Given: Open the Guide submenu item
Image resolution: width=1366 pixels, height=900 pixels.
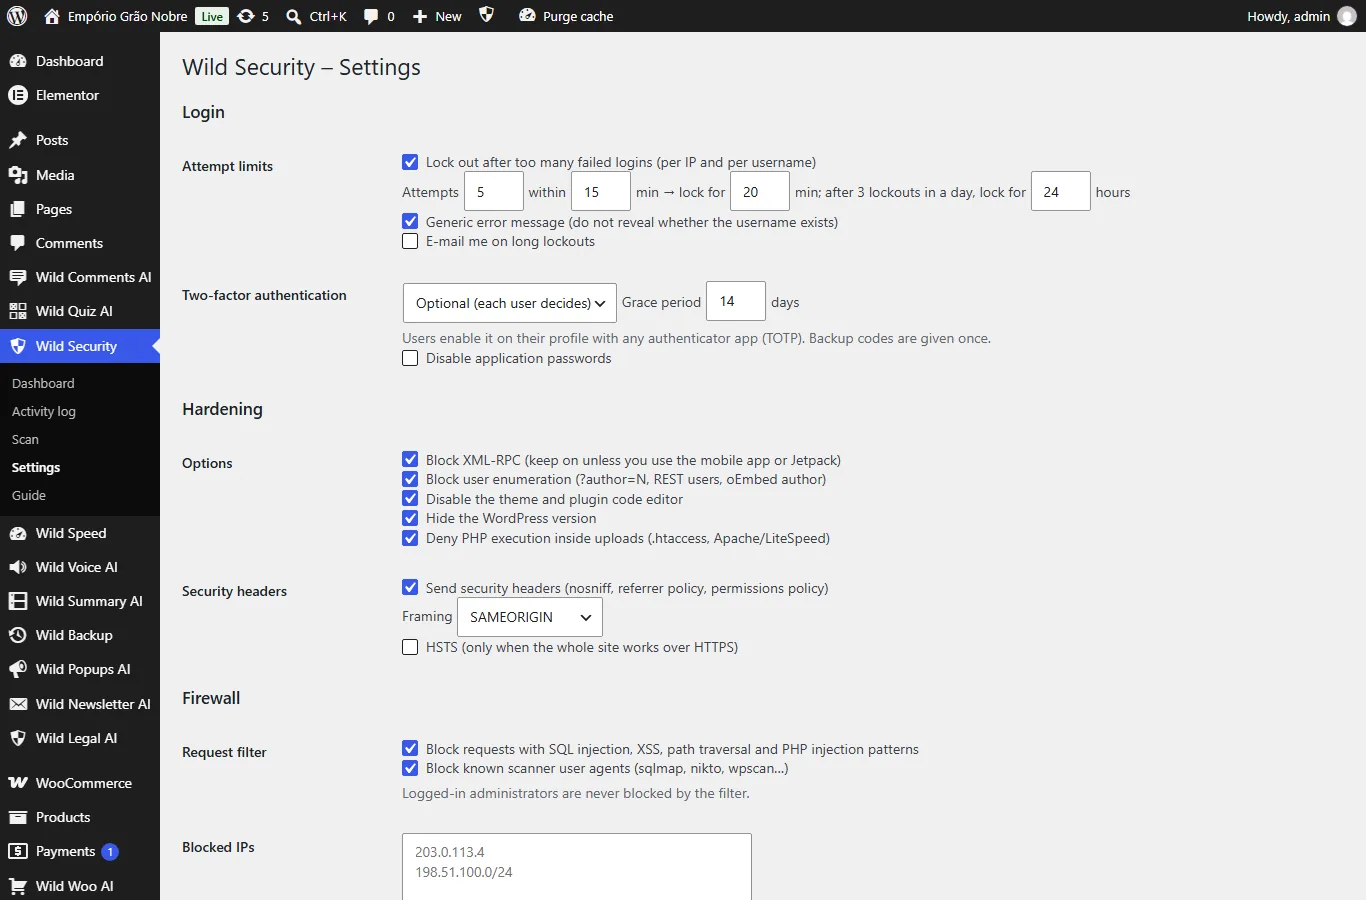Looking at the screenshot, I should click(x=29, y=495).
